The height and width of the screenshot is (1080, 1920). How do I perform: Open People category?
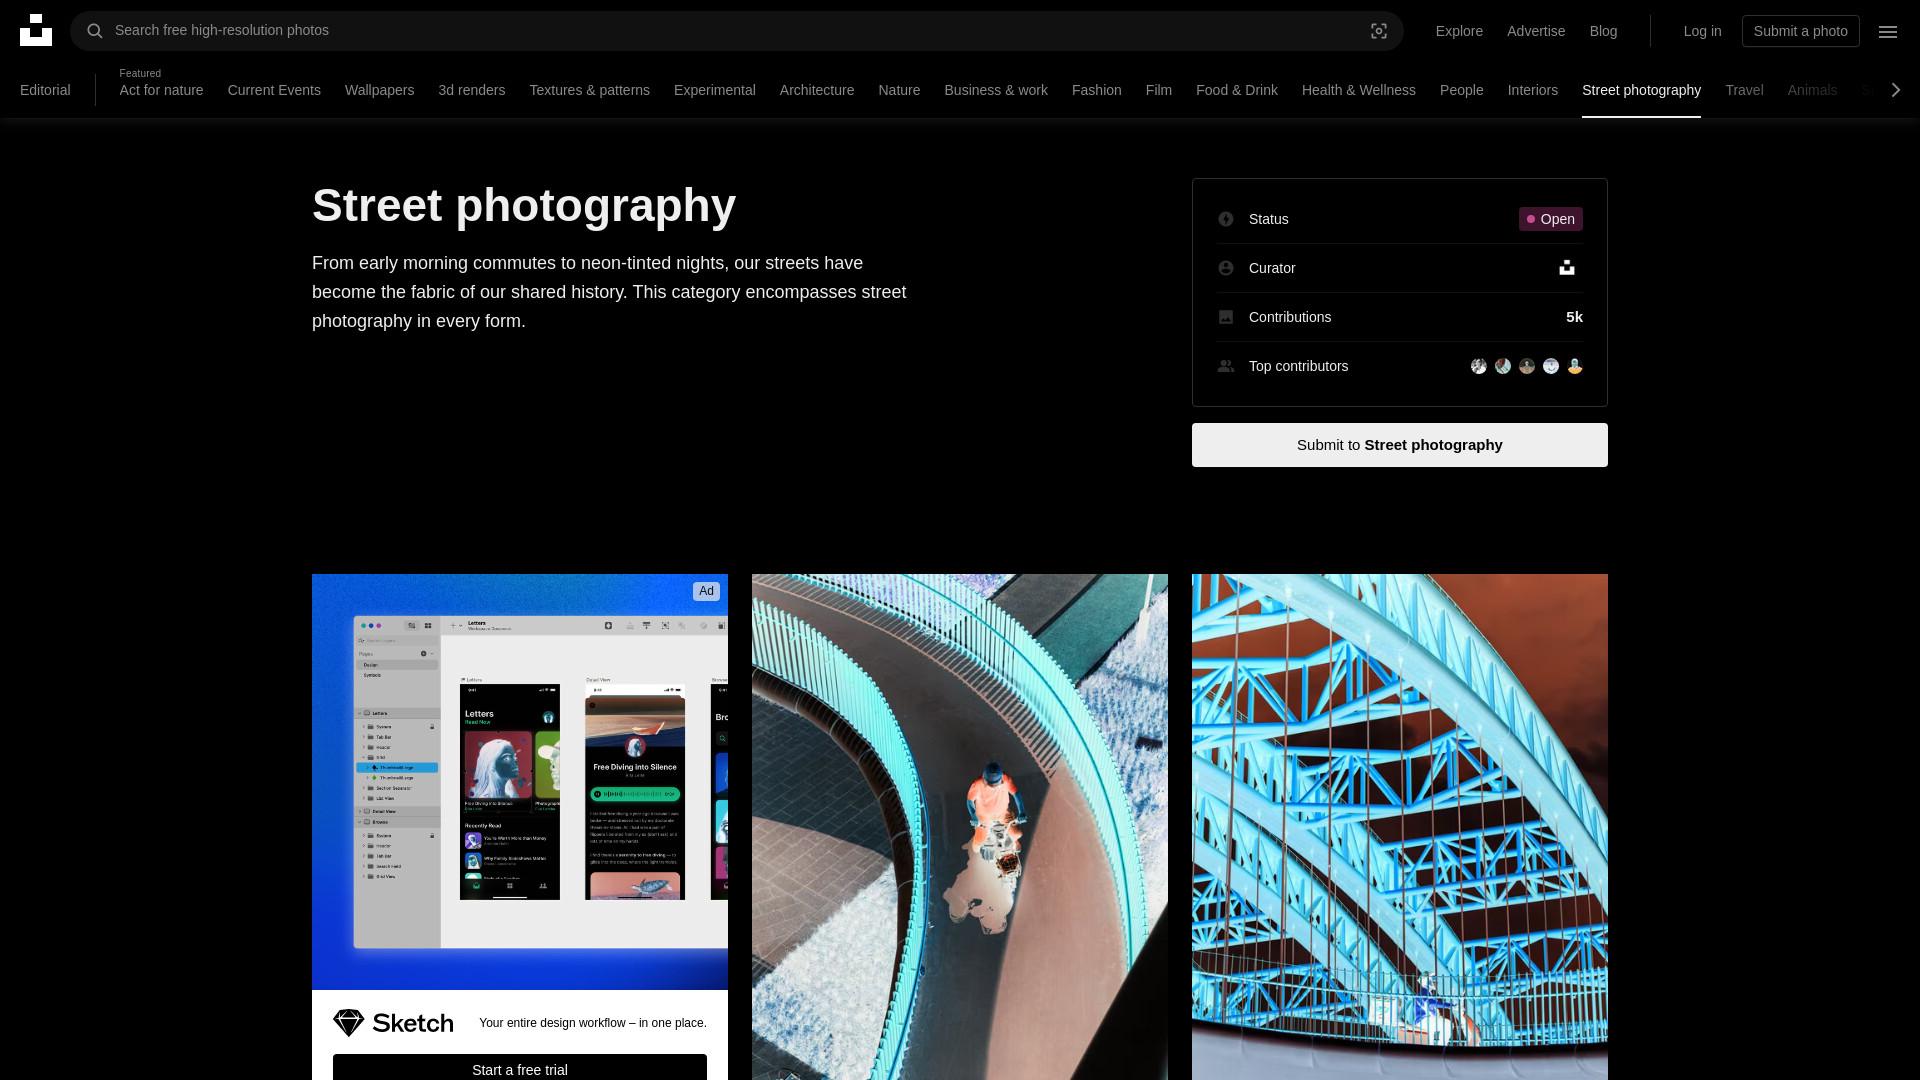pyautogui.click(x=1461, y=90)
